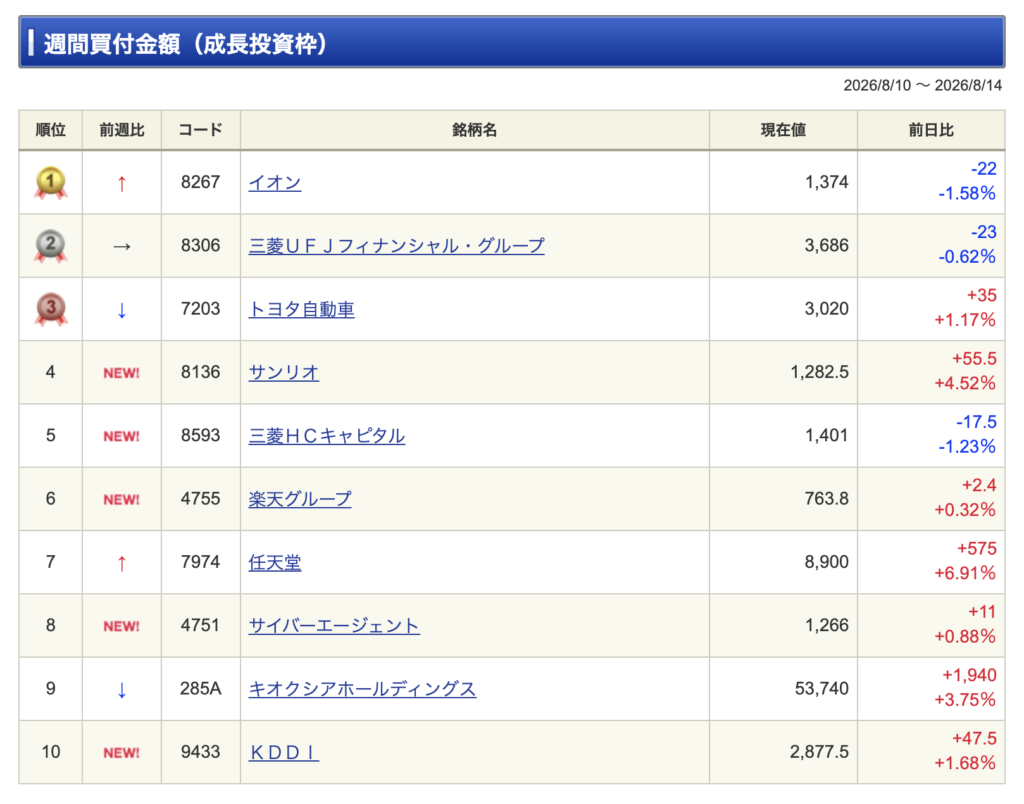Click the current price 1,401

(x=826, y=436)
